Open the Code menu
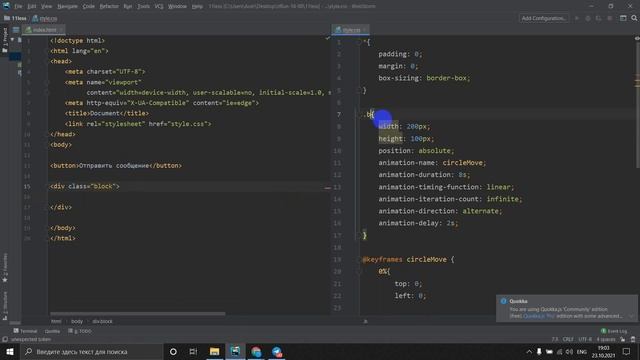 [x=88, y=6]
